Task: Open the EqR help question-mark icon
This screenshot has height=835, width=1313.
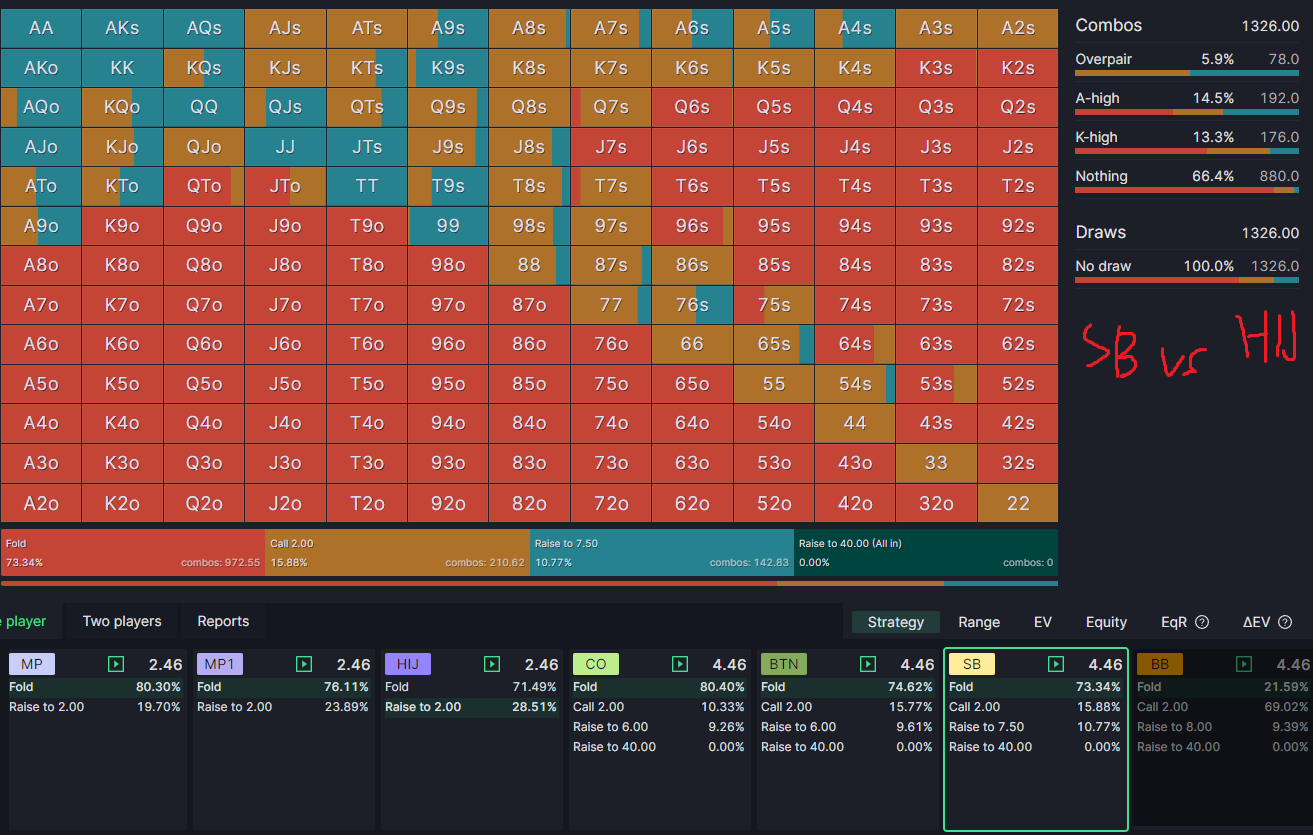Action: pos(1202,622)
